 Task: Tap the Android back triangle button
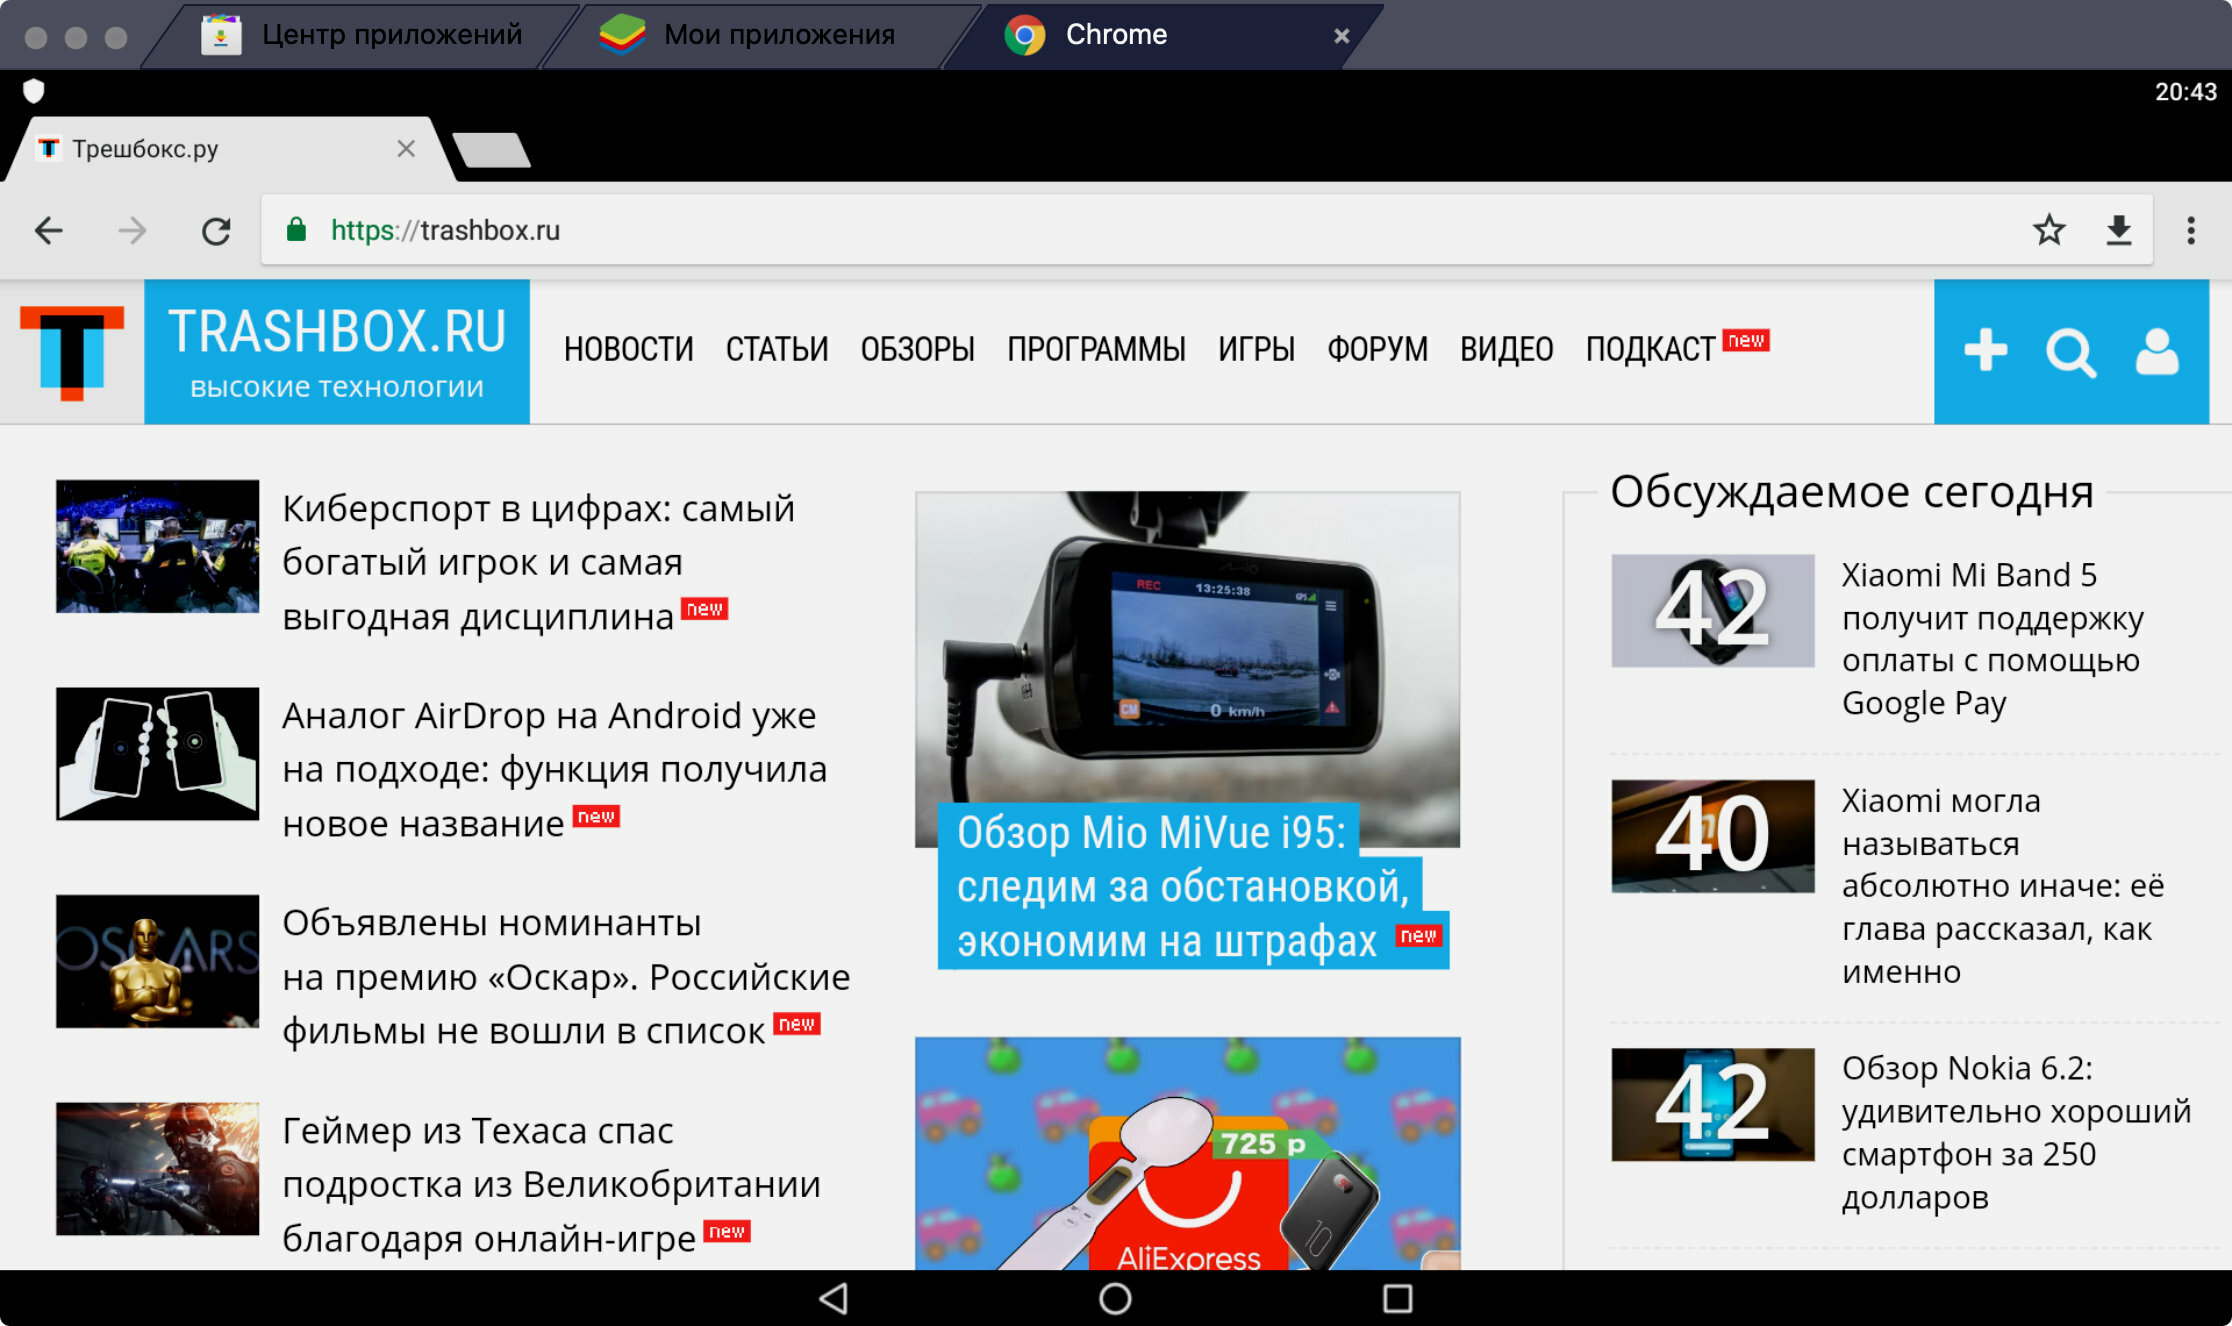click(x=834, y=1298)
